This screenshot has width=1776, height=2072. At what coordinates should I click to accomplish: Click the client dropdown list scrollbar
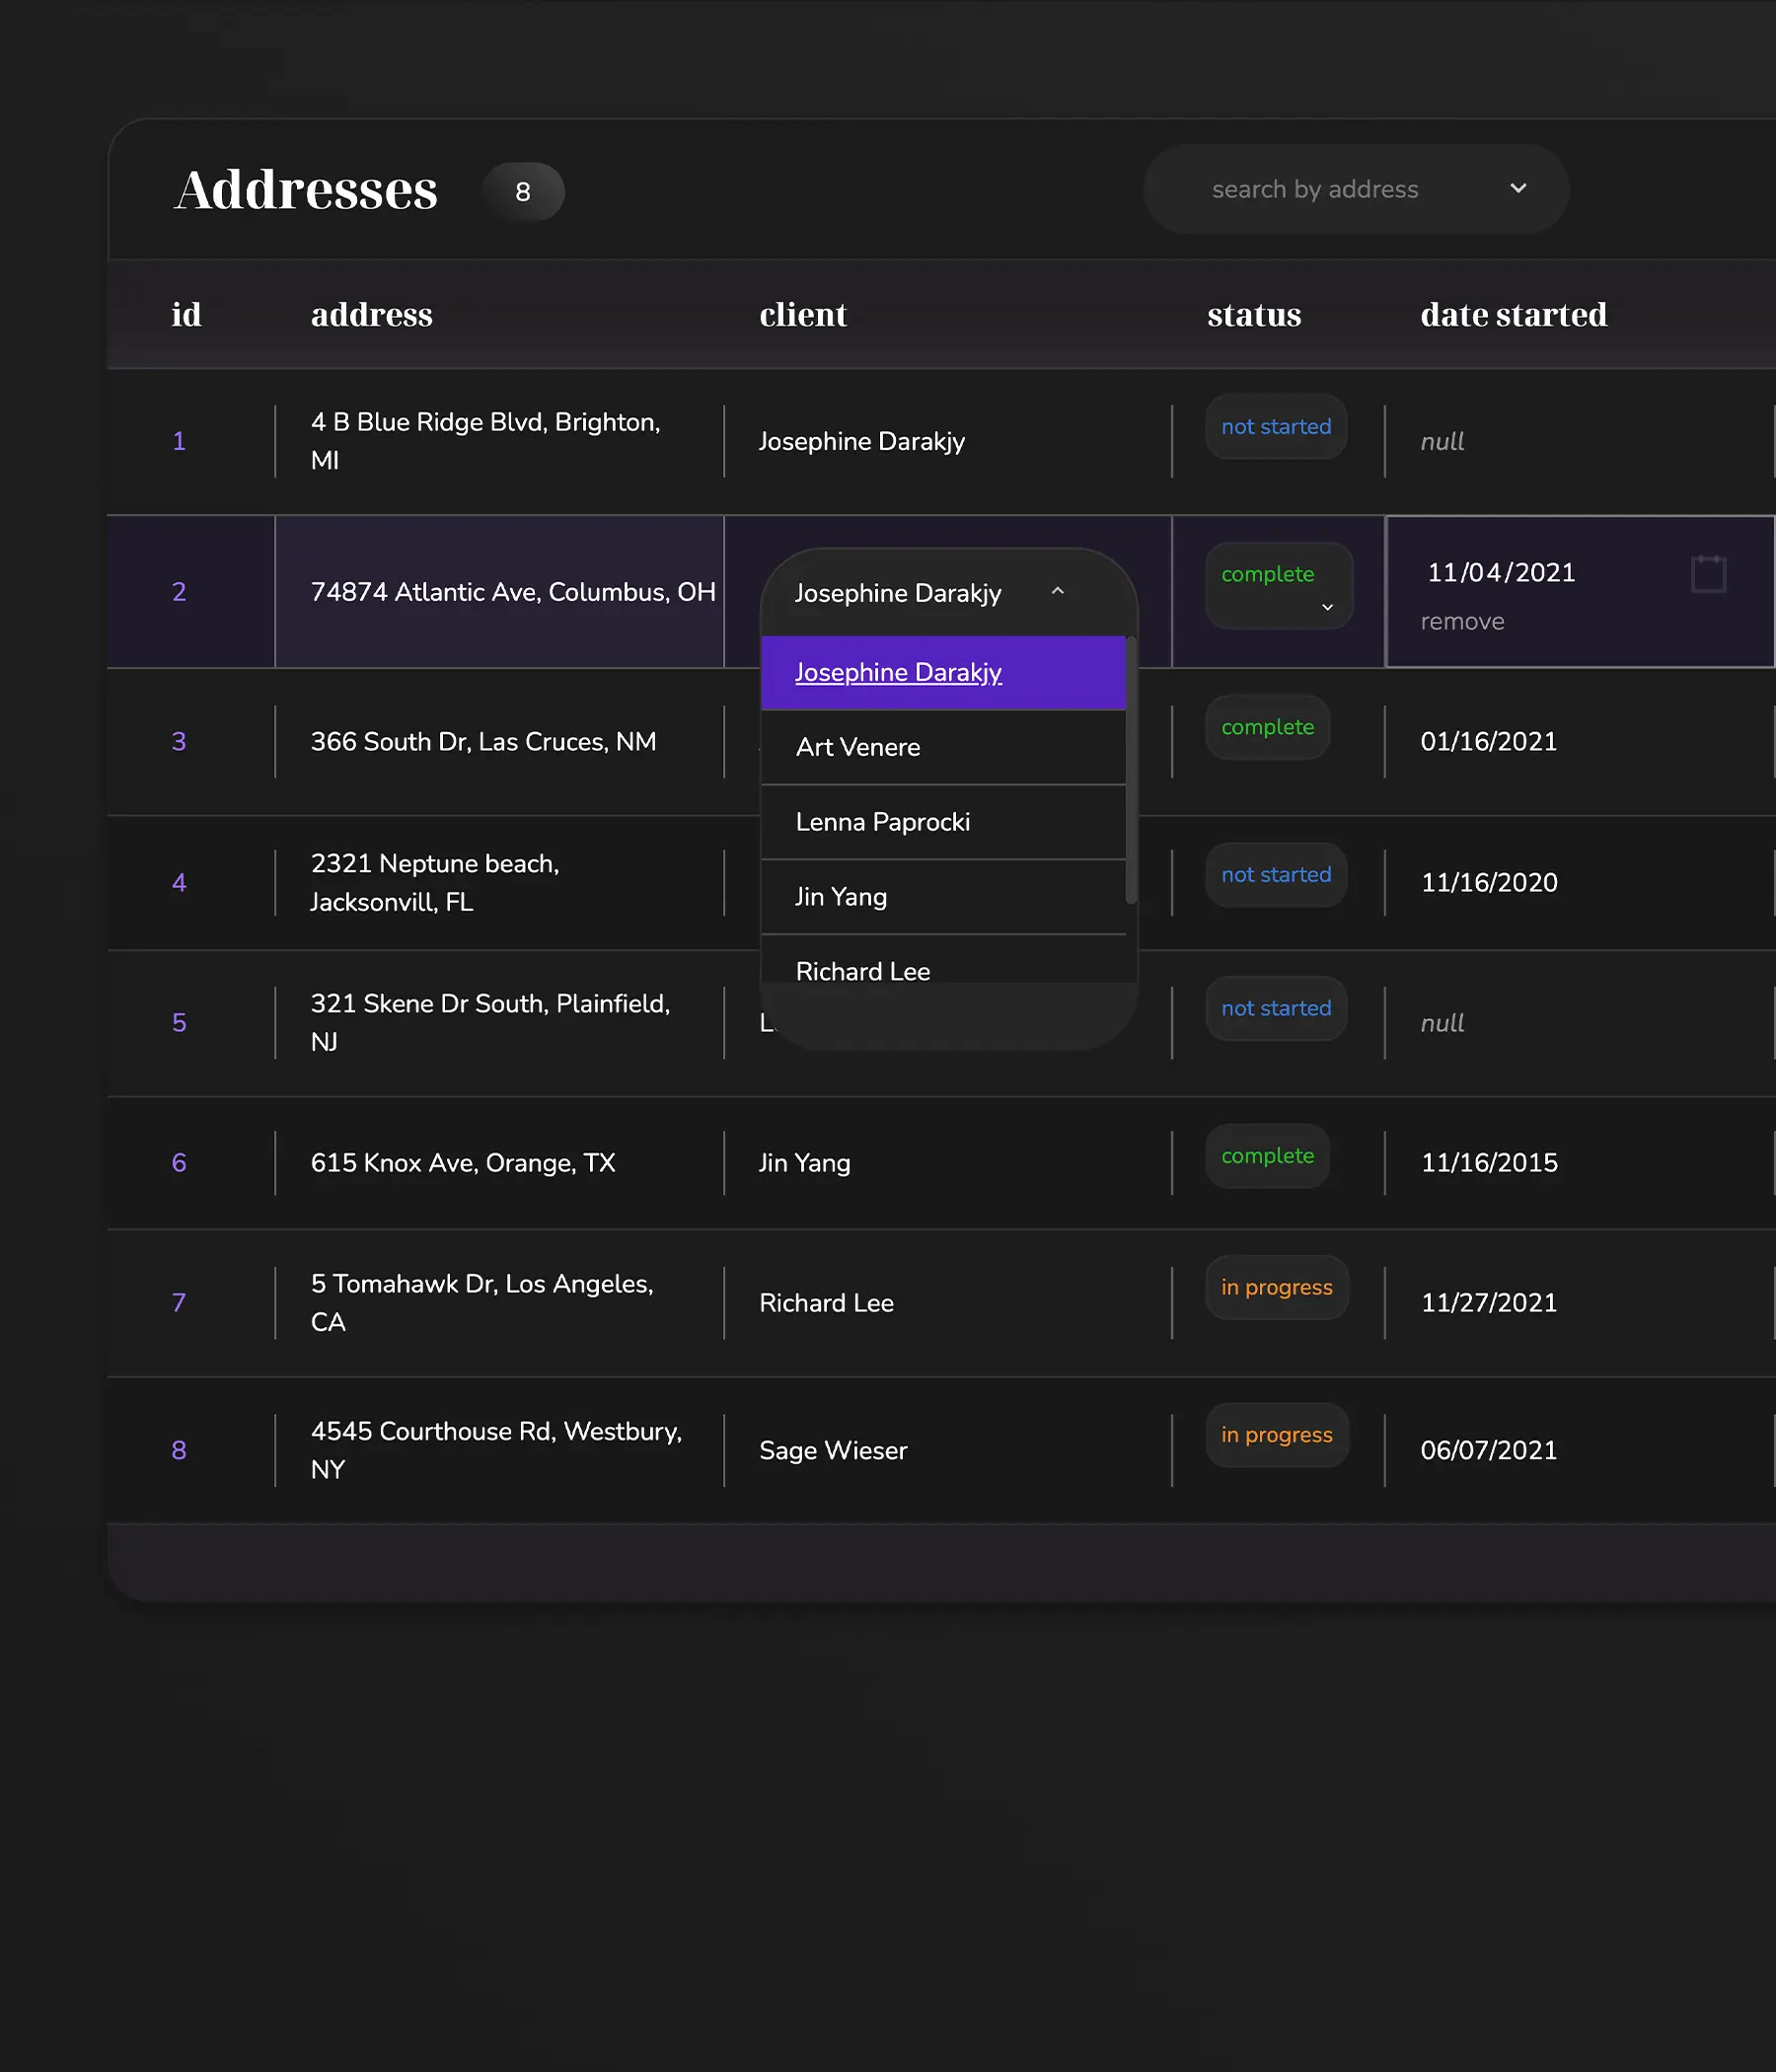(x=1131, y=770)
